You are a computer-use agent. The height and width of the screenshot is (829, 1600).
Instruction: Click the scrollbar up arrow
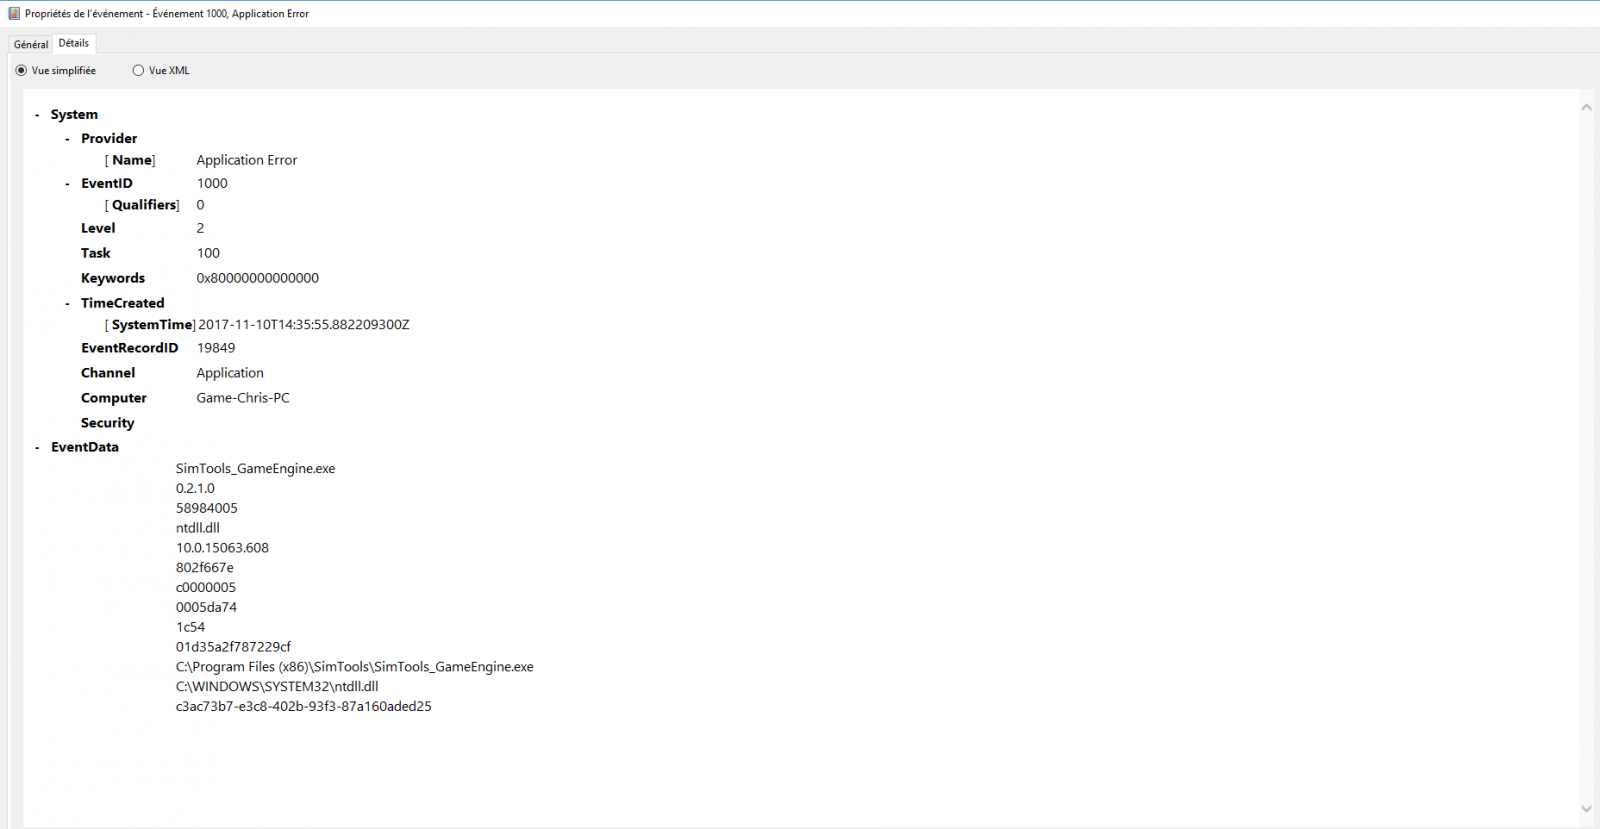tap(1586, 107)
